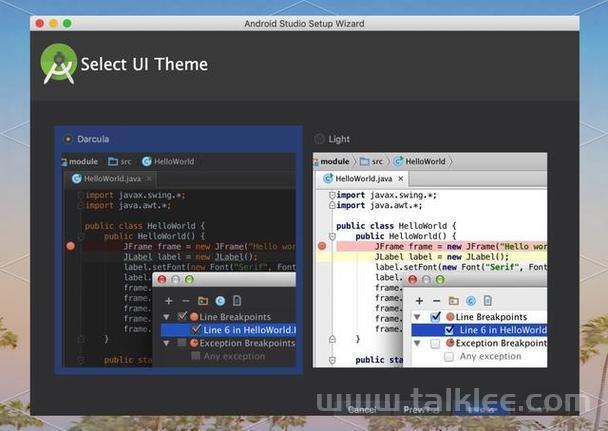The image size is (608, 431).
Task: Click the file icon in Darcula breakpoints toolbar
Action: (x=237, y=300)
